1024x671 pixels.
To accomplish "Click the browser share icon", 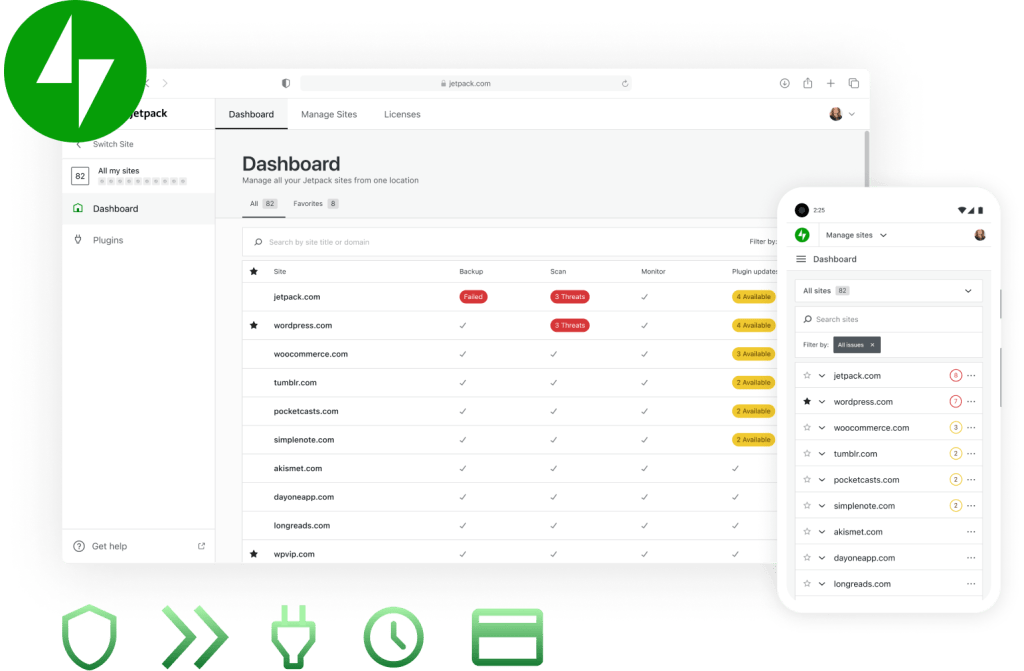I will pyautogui.click(x=808, y=83).
